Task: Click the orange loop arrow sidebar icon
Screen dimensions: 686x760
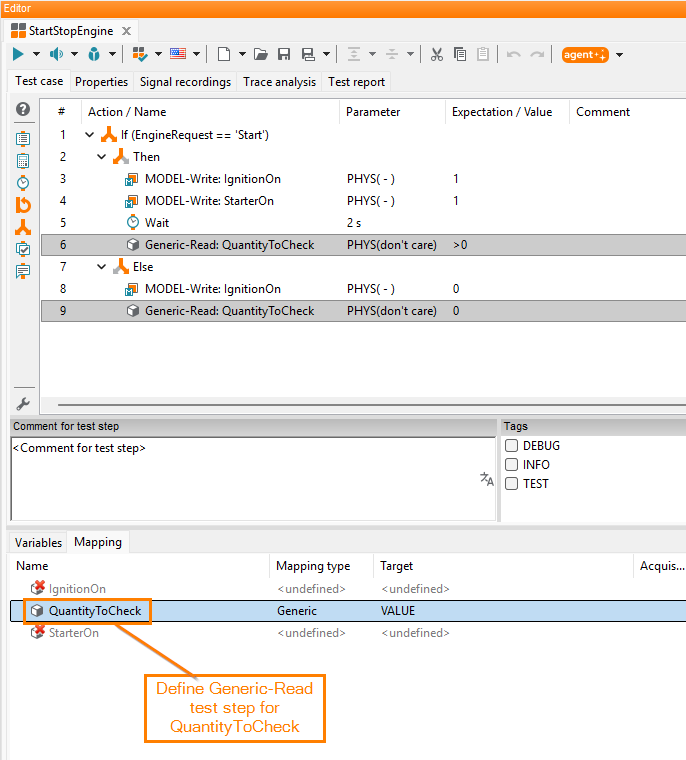Action: [x=23, y=205]
